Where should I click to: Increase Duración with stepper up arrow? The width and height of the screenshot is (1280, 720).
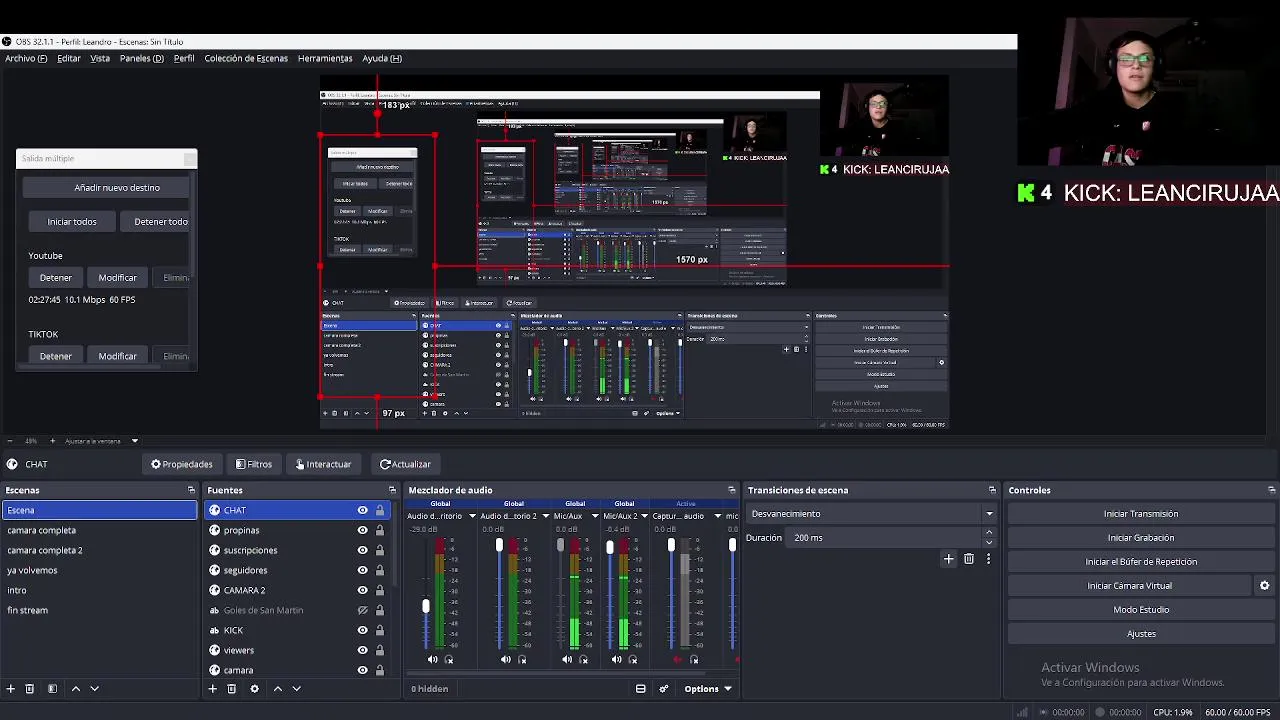989,533
